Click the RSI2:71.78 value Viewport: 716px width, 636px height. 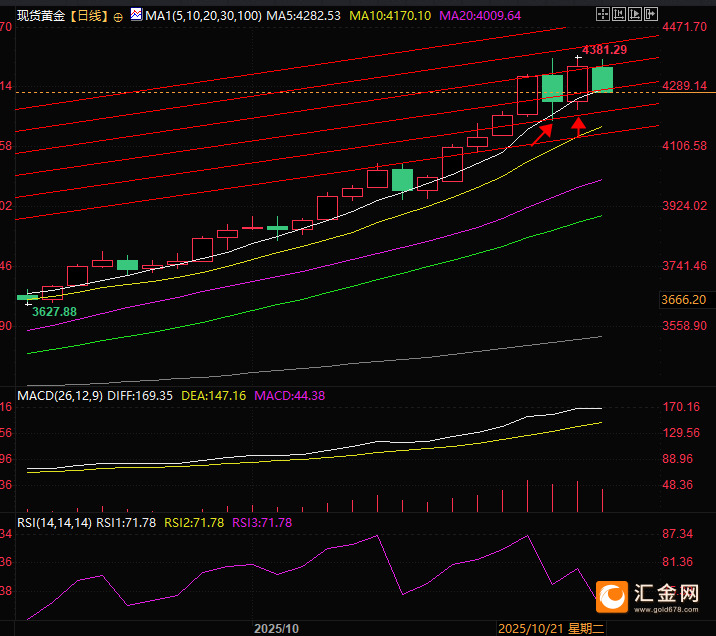(194, 522)
